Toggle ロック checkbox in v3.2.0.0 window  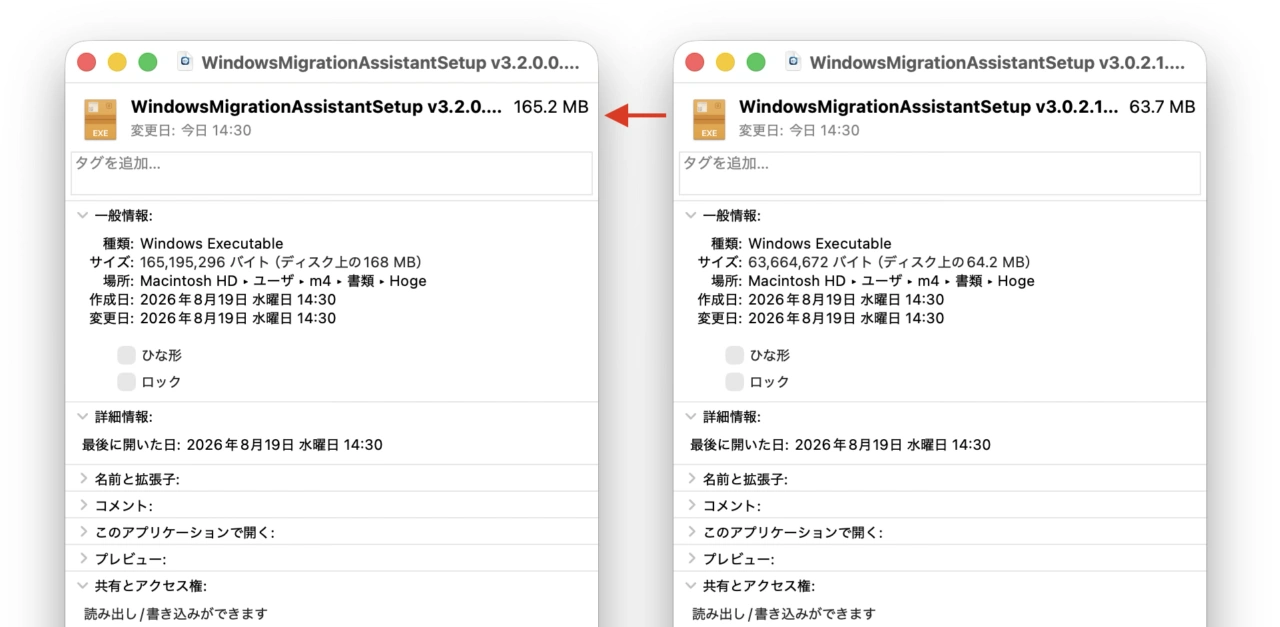coord(126,381)
